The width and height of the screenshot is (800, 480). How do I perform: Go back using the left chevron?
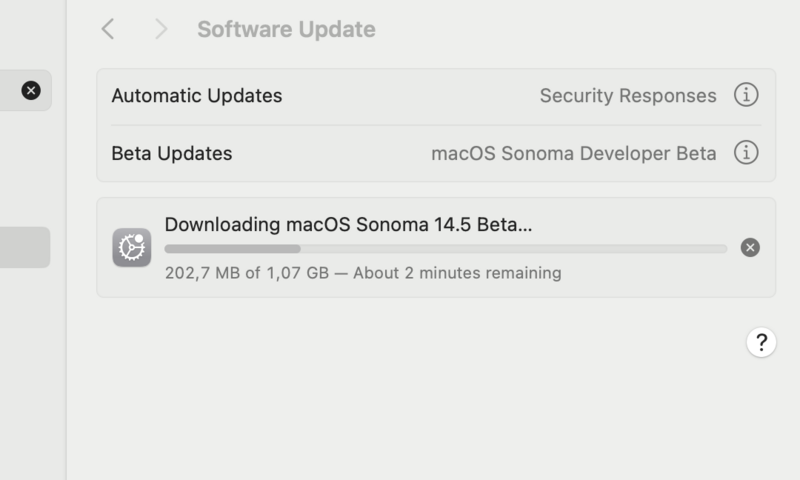pyautogui.click(x=108, y=30)
